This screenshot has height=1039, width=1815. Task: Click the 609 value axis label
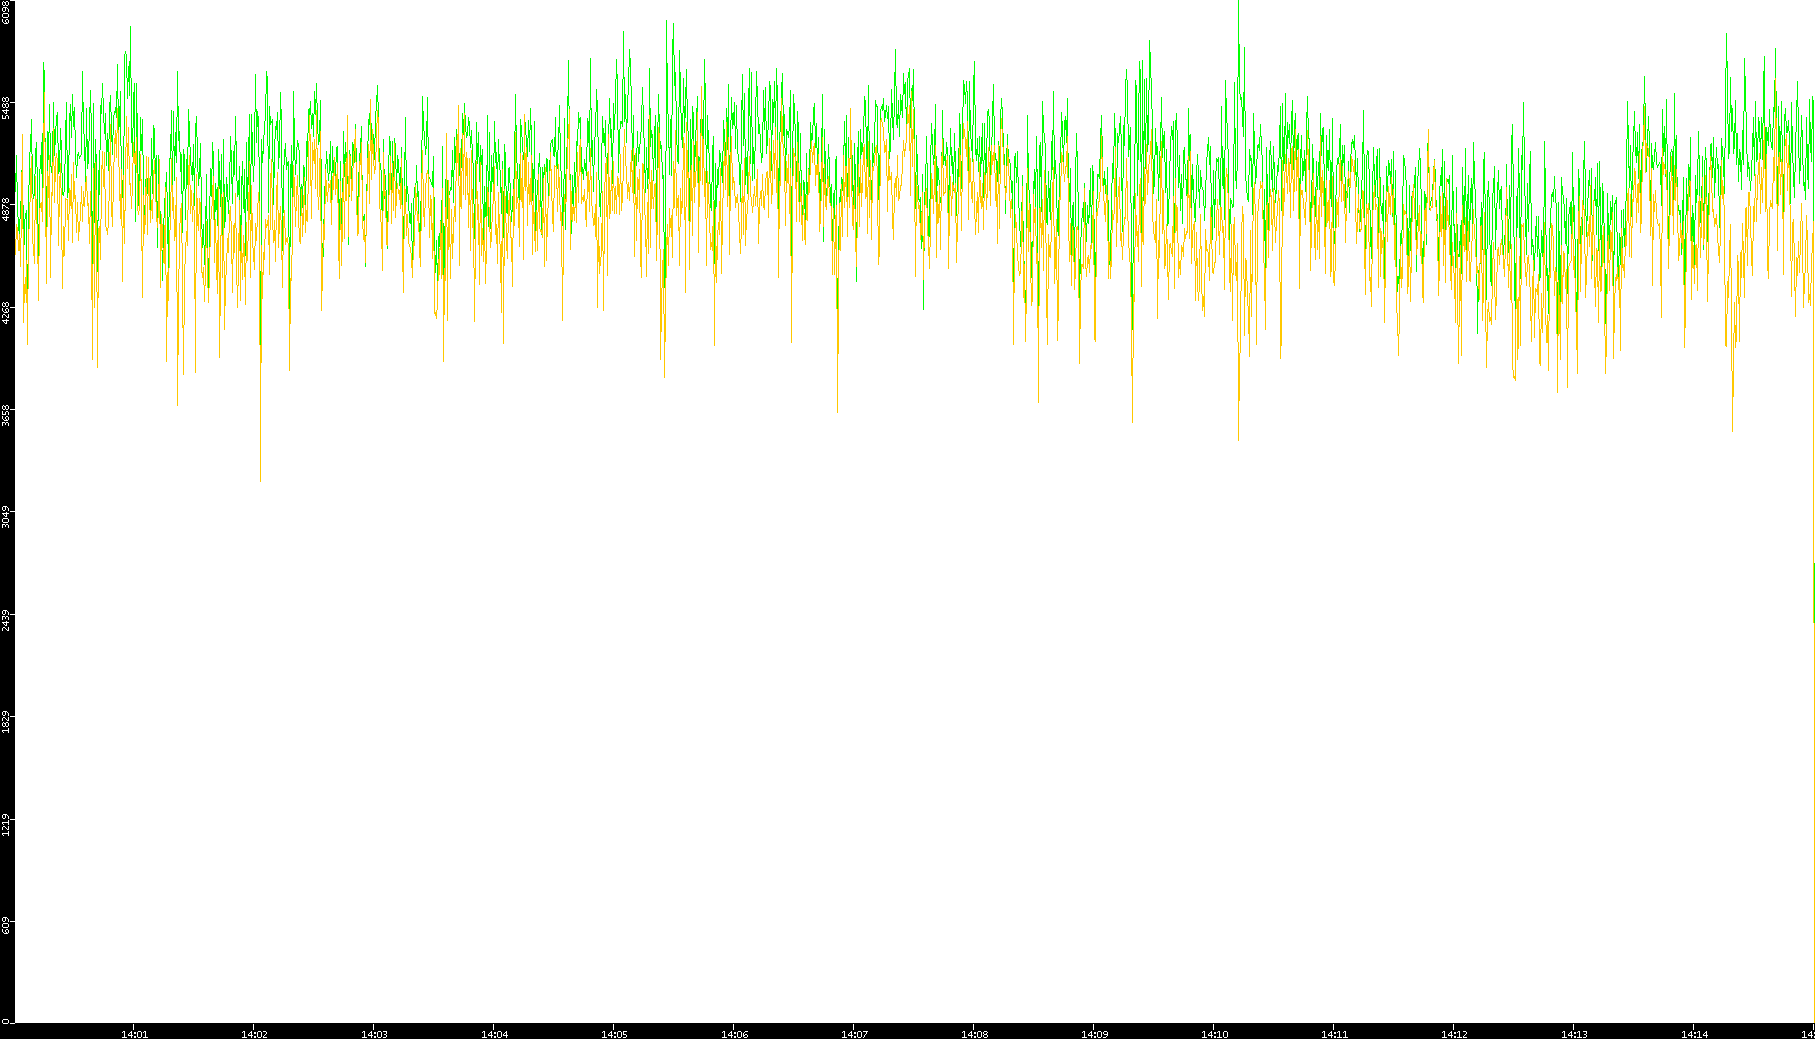click(x=6, y=926)
